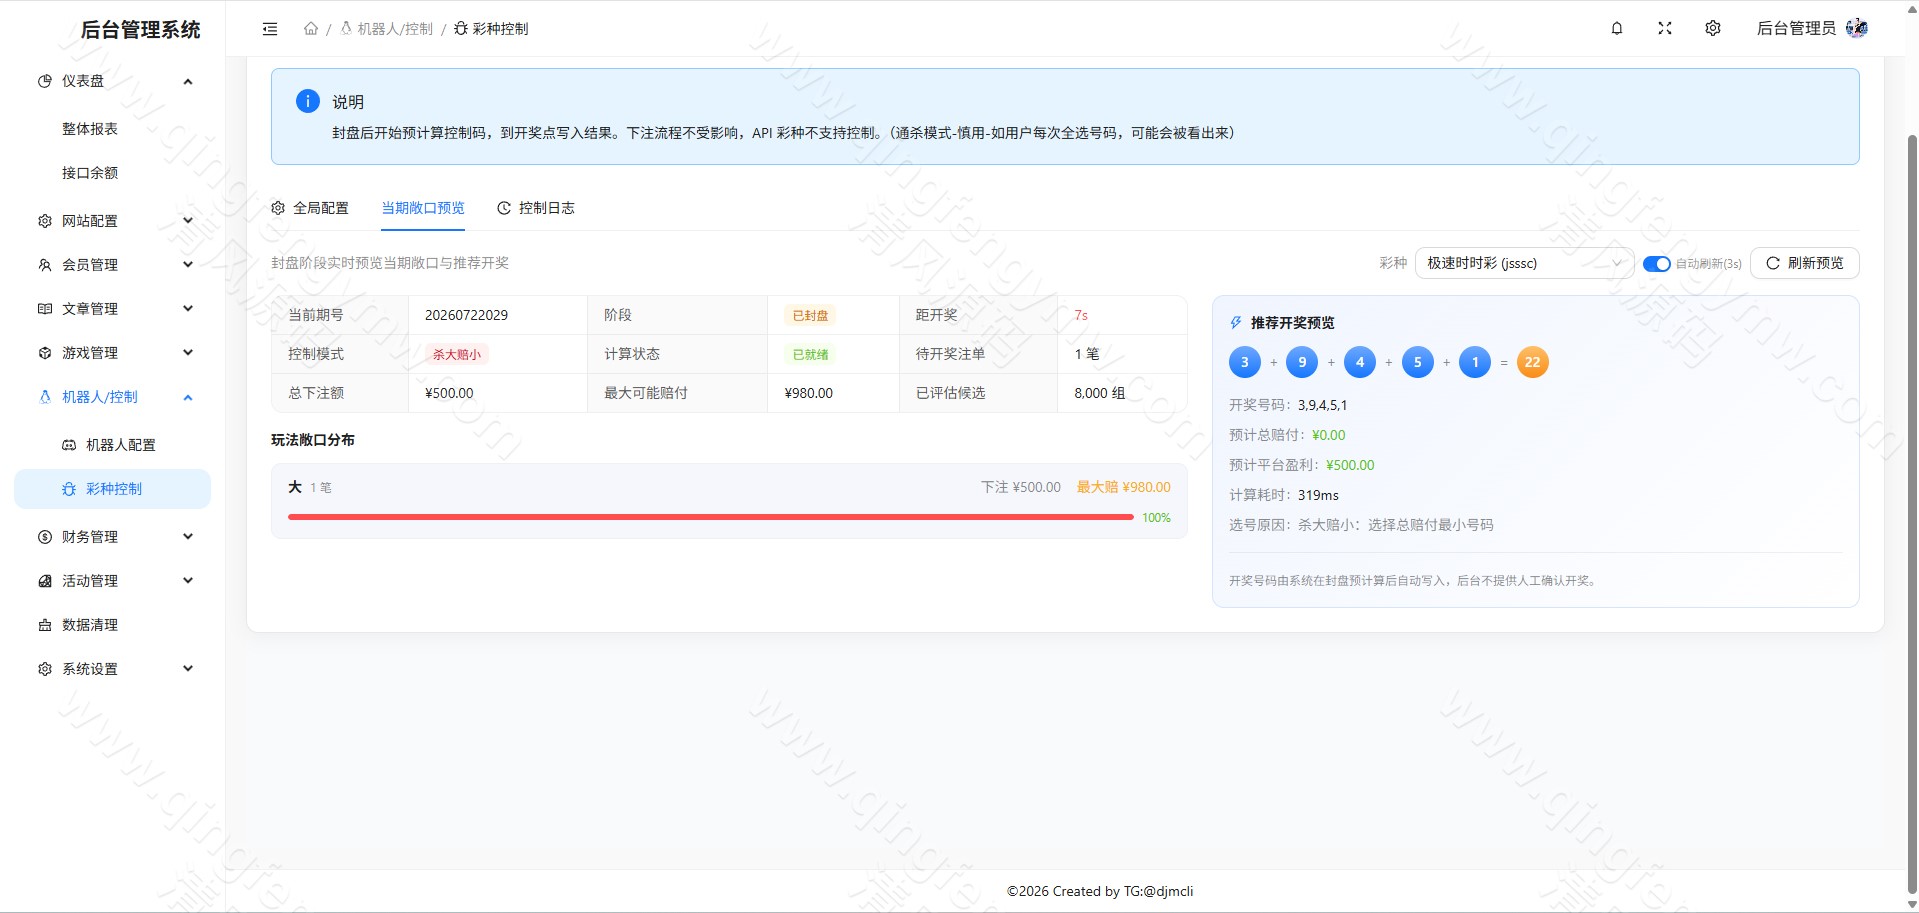Click the 机器人/控制 robot icon in the sidebar
1919x913 pixels.
[x=45, y=397]
